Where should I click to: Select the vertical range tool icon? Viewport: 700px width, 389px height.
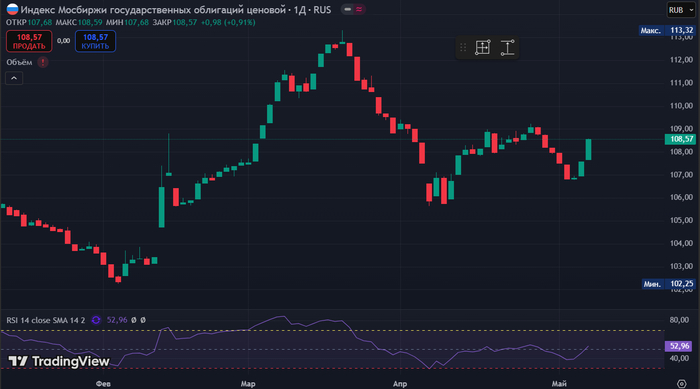(507, 47)
